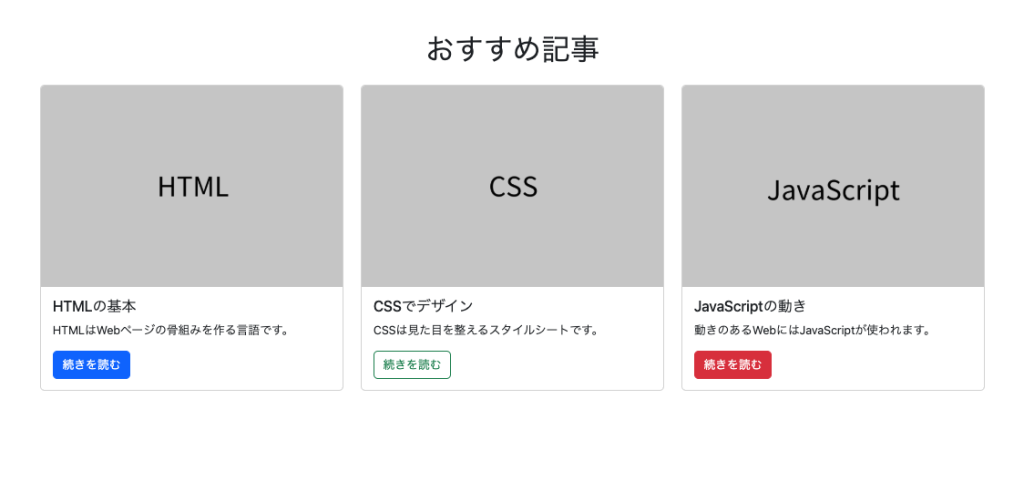This screenshot has height=491, width=1024.
Task: Click the large CSS label inside image
Action: click(x=513, y=187)
